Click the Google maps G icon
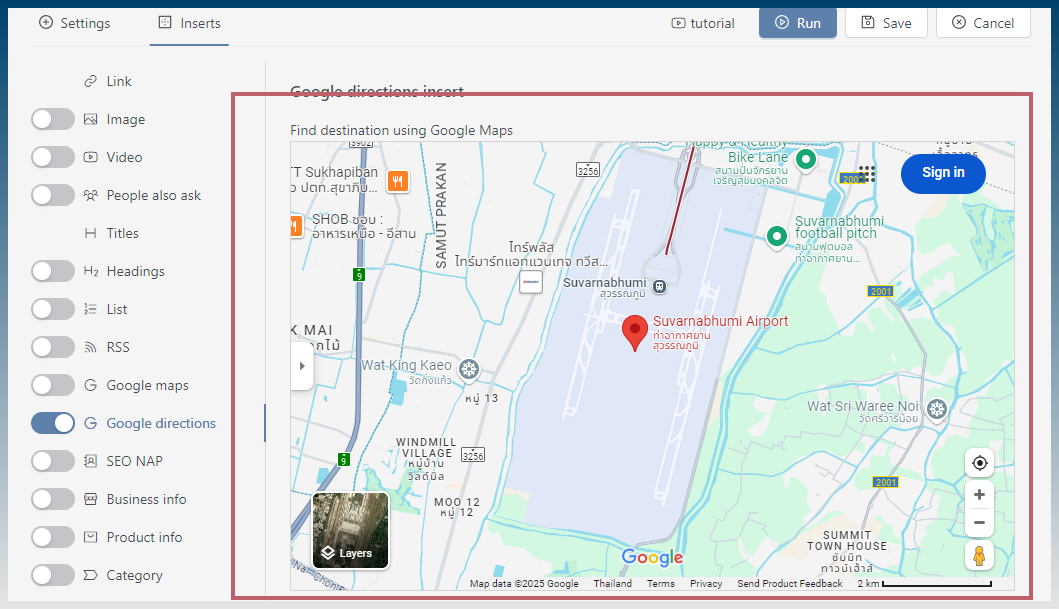 (91, 386)
